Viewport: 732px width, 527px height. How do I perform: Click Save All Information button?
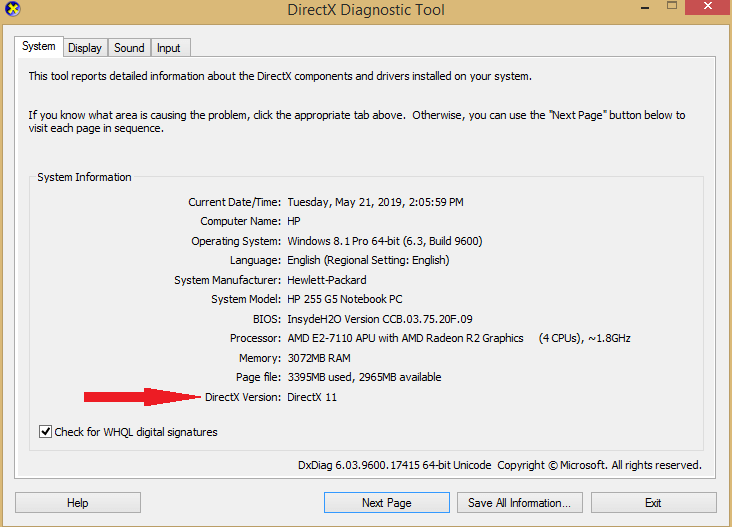tap(520, 503)
